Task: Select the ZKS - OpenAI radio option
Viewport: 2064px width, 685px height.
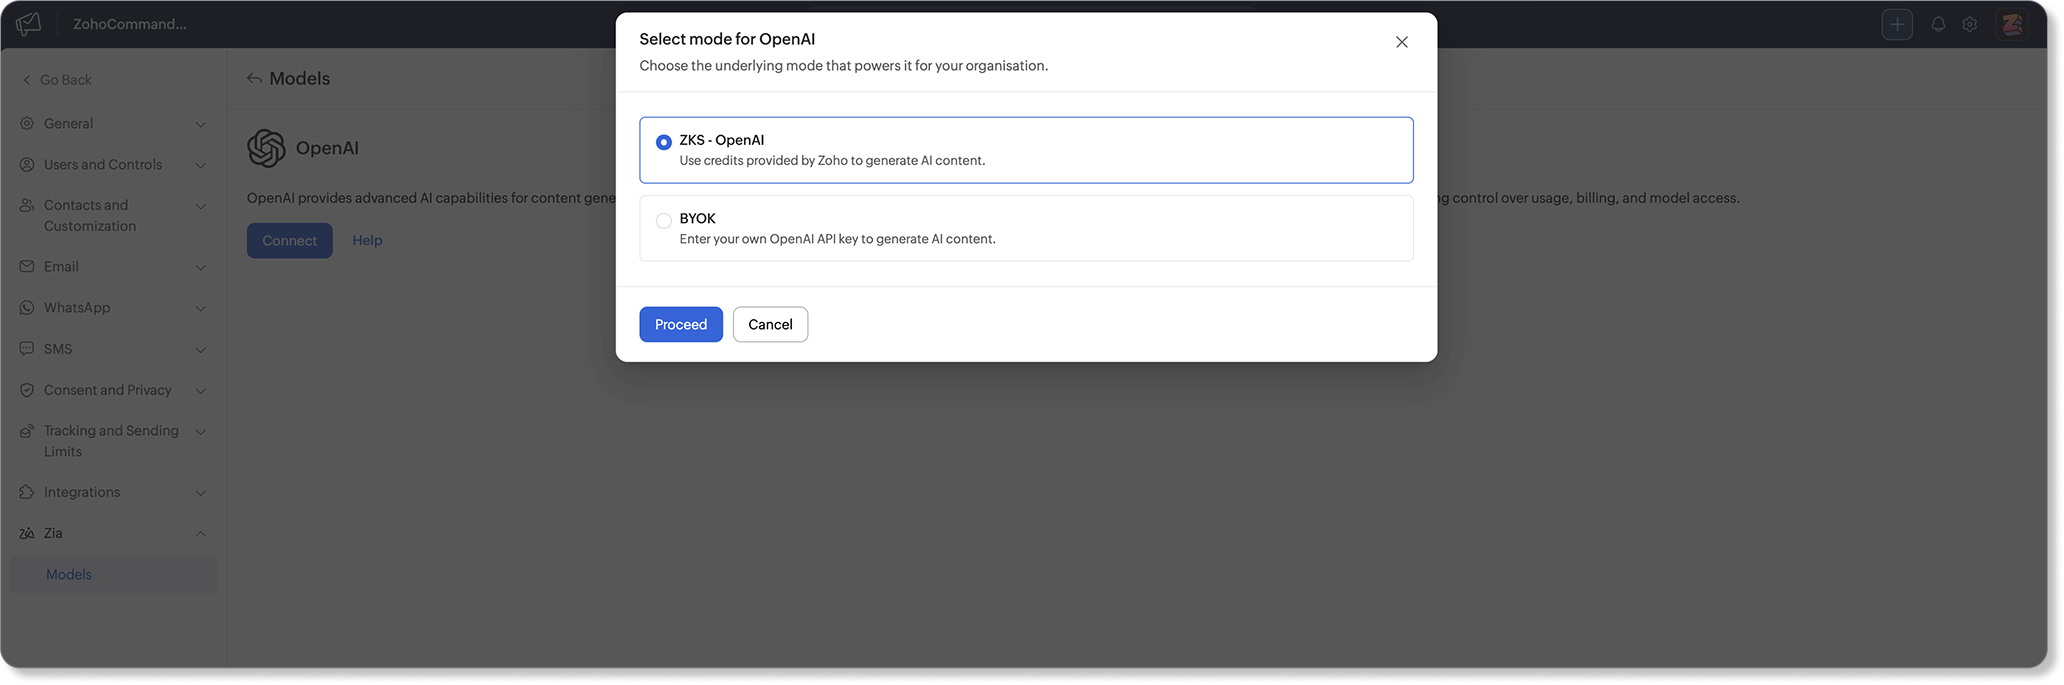Action: point(664,142)
